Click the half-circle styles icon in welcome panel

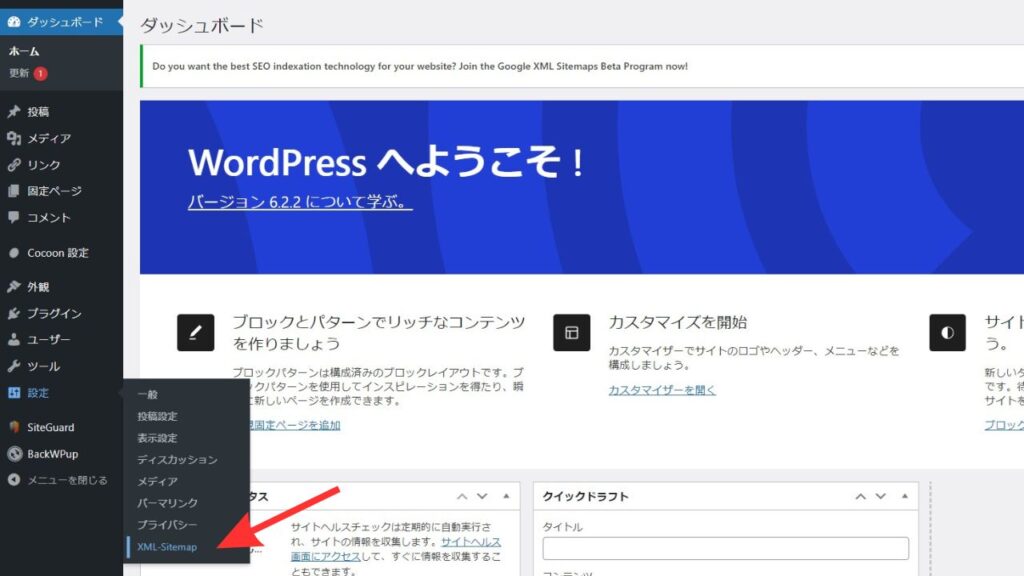[x=948, y=332]
